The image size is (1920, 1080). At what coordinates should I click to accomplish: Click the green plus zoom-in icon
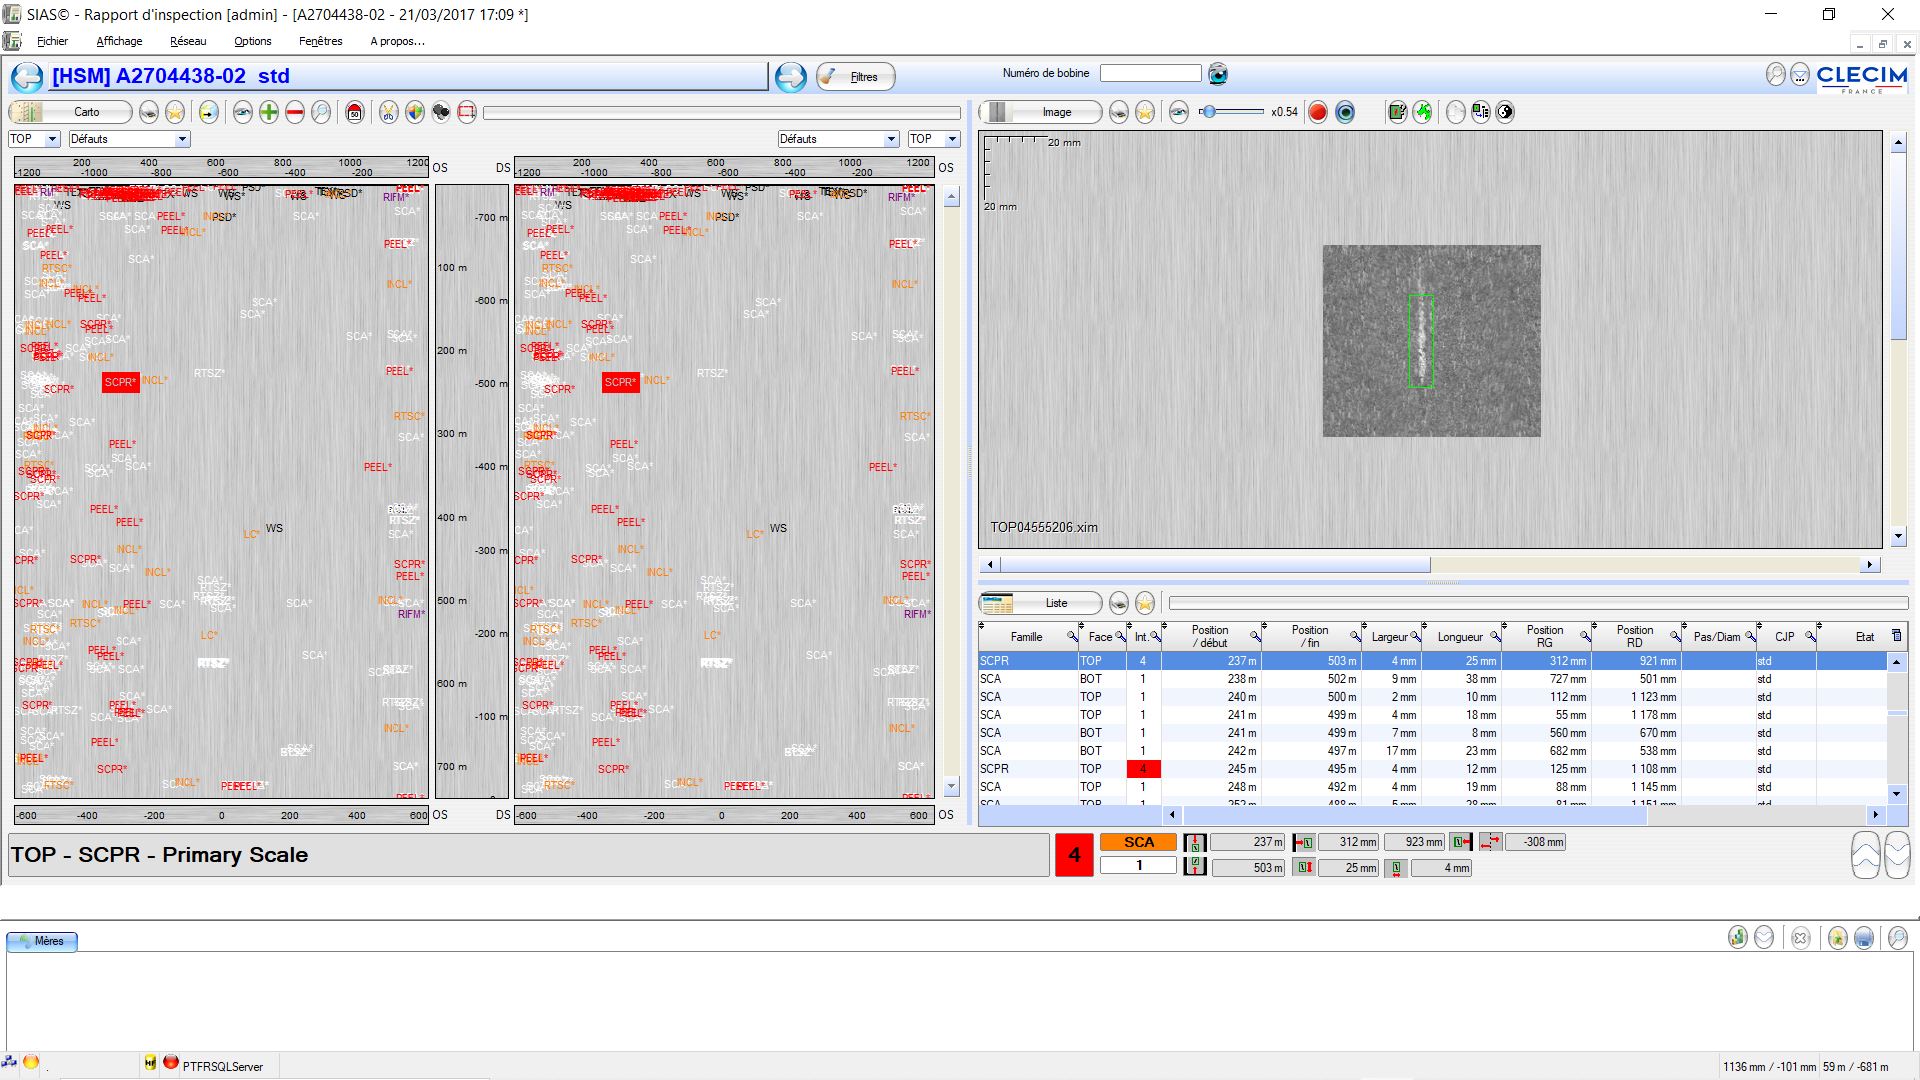pyautogui.click(x=269, y=112)
